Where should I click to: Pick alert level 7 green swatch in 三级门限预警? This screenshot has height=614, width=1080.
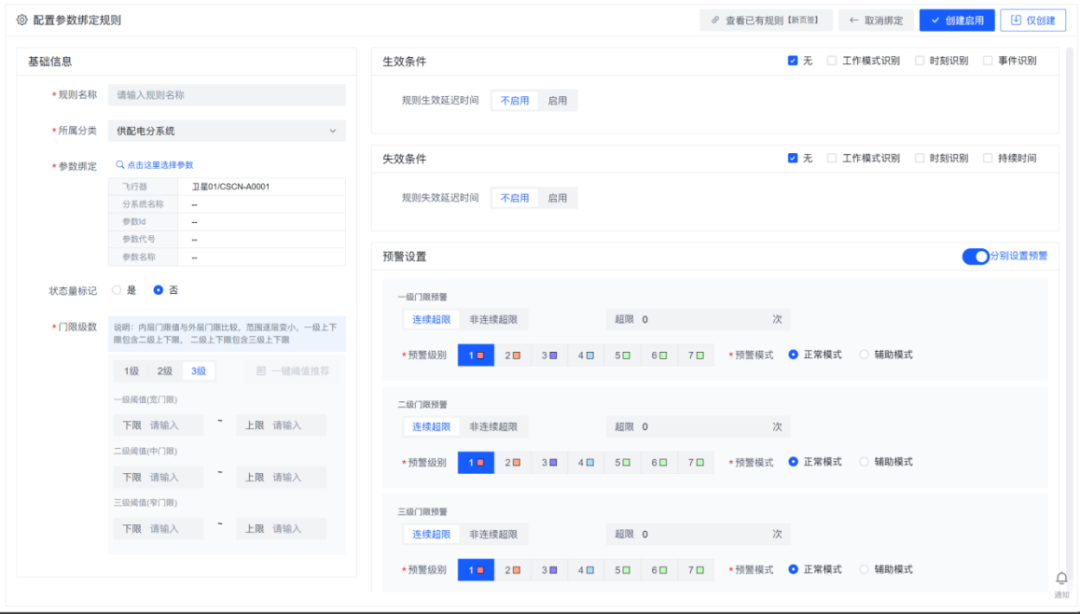click(x=694, y=570)
